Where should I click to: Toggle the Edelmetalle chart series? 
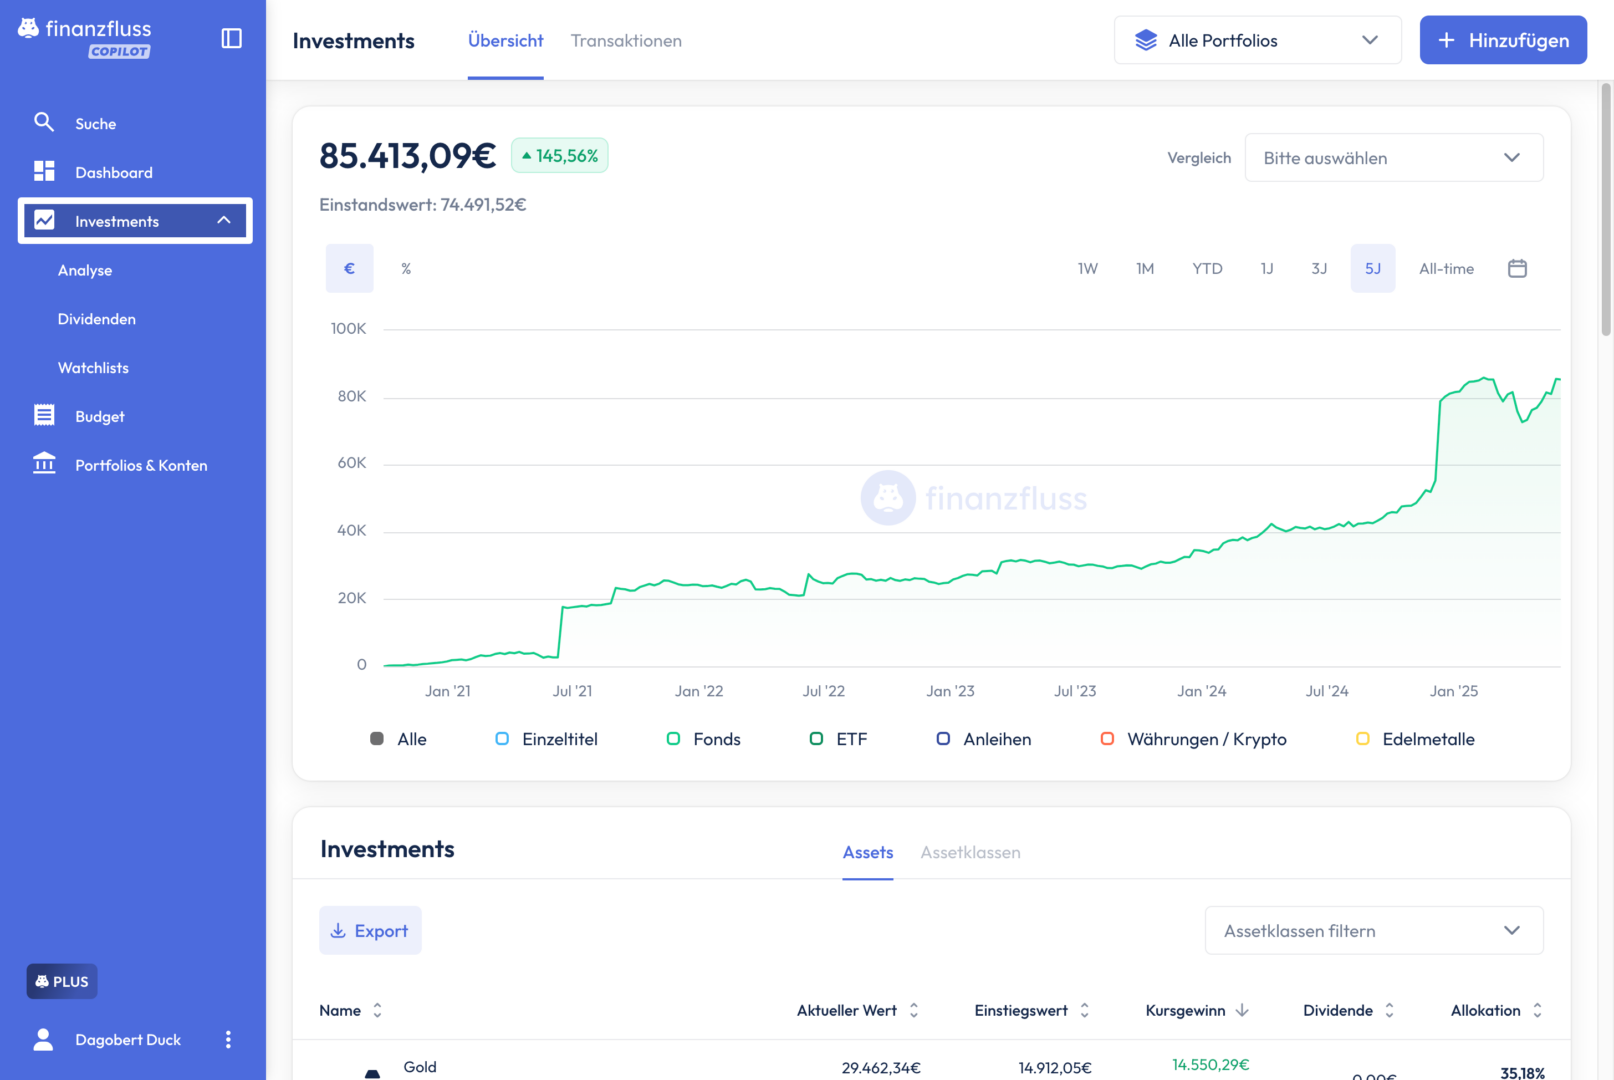click(x=1415, y=739)
